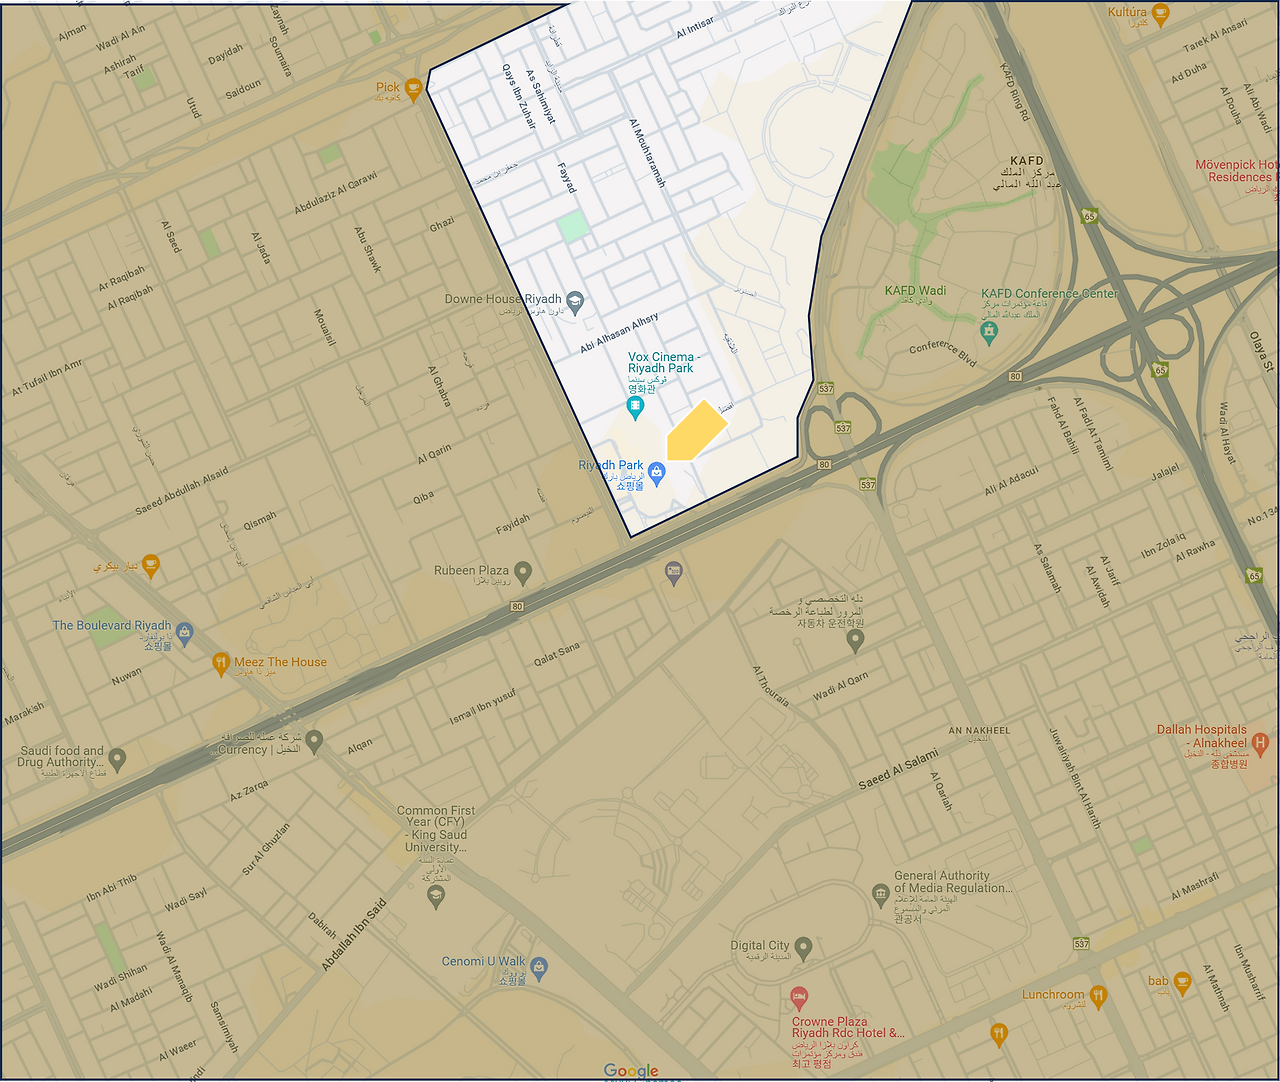Click the Kultura coffee shop pin
This screenshot has height=1082, width=1280.
coord(1160,14)
